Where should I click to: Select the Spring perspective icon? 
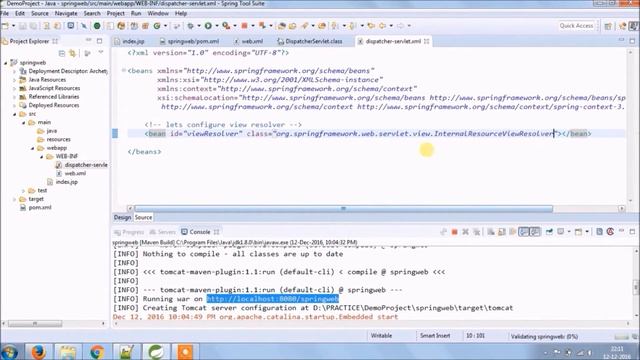pos(633,26)
